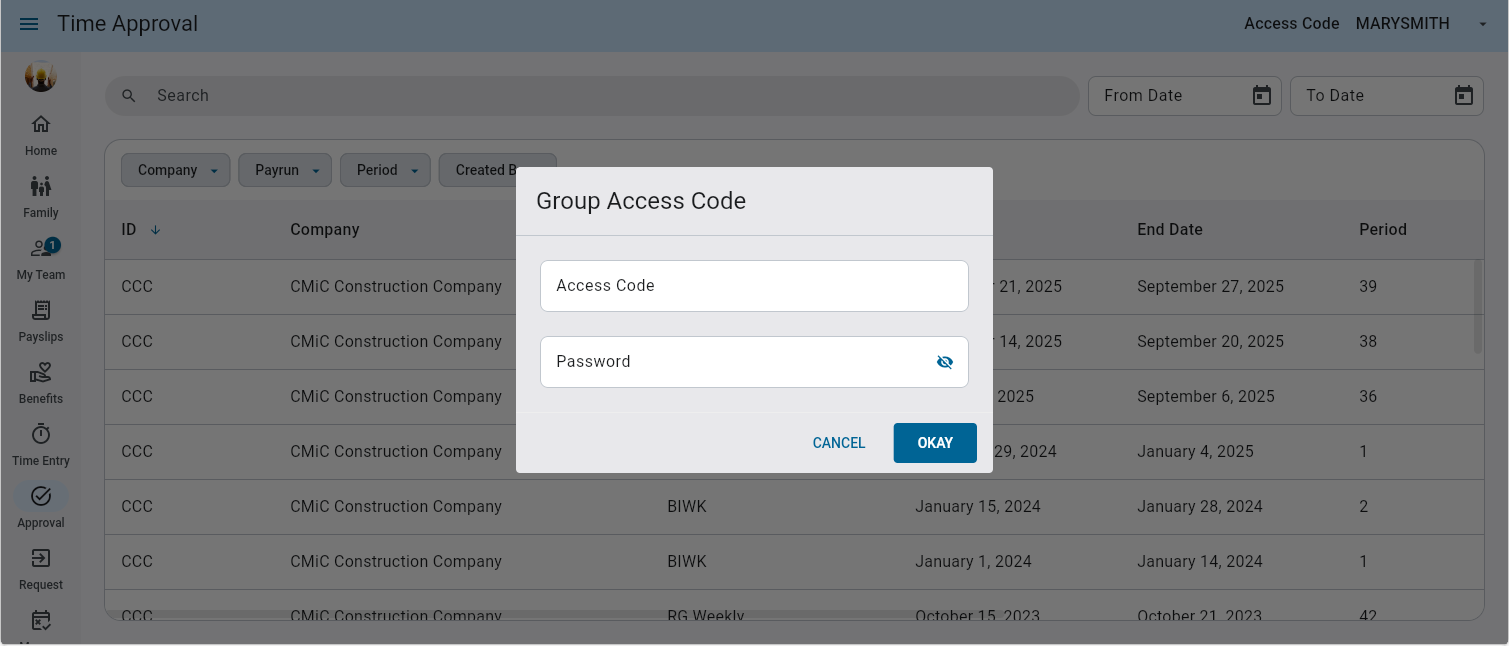Open Request from the sidebar
The width and height of the screenshot is (1509, 646).
[x=41, y=569]
